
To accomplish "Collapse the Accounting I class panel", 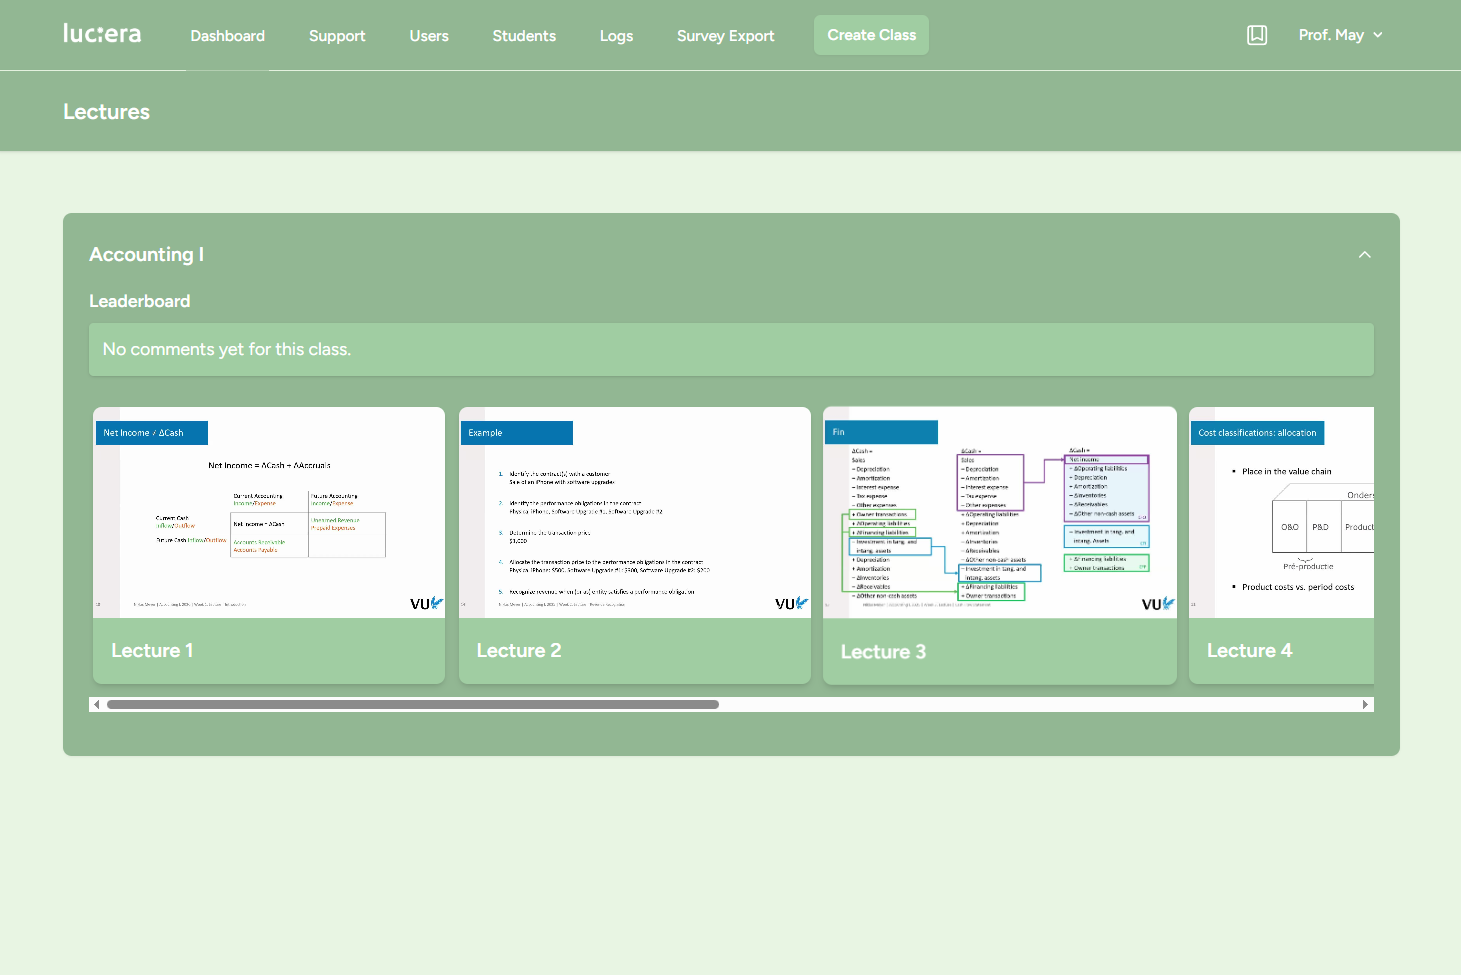I will tap(1365, 255).
